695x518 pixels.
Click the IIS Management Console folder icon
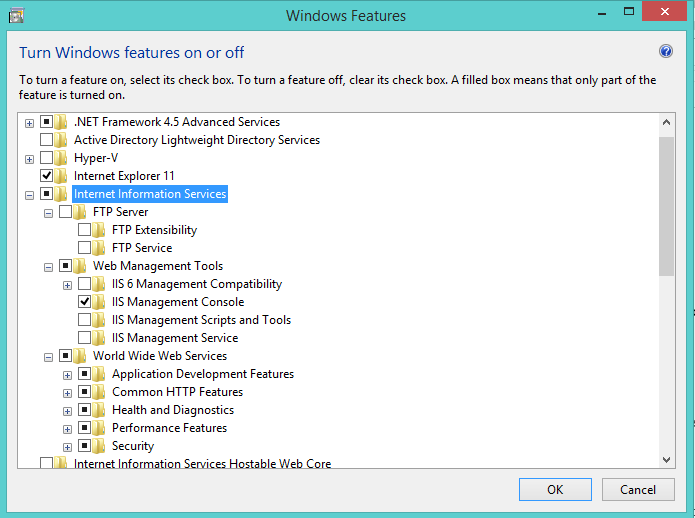click(99, 302)
